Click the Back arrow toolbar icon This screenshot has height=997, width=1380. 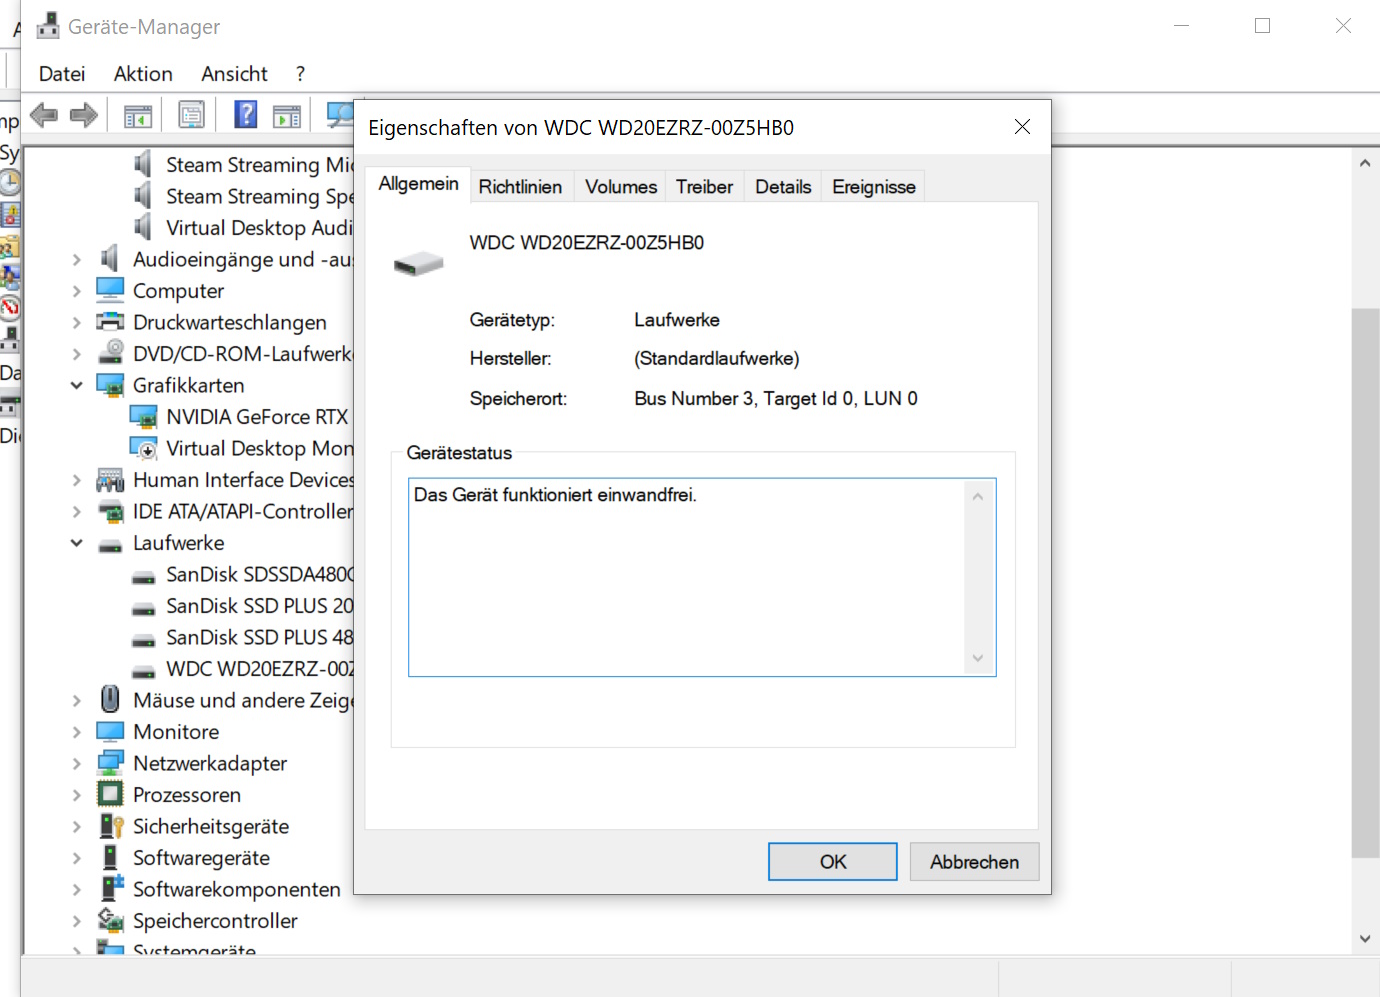tap(44, 115)
